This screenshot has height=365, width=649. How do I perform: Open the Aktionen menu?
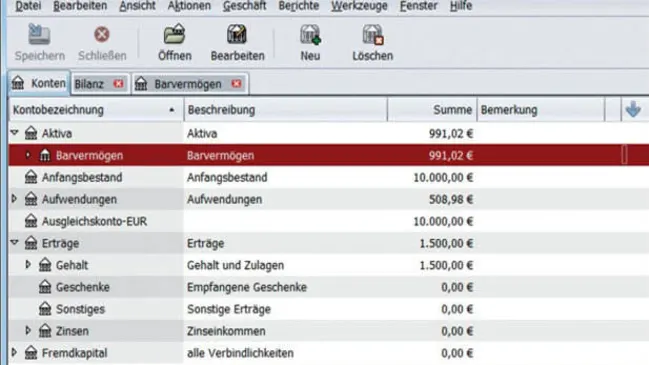[x=189, y=6]
